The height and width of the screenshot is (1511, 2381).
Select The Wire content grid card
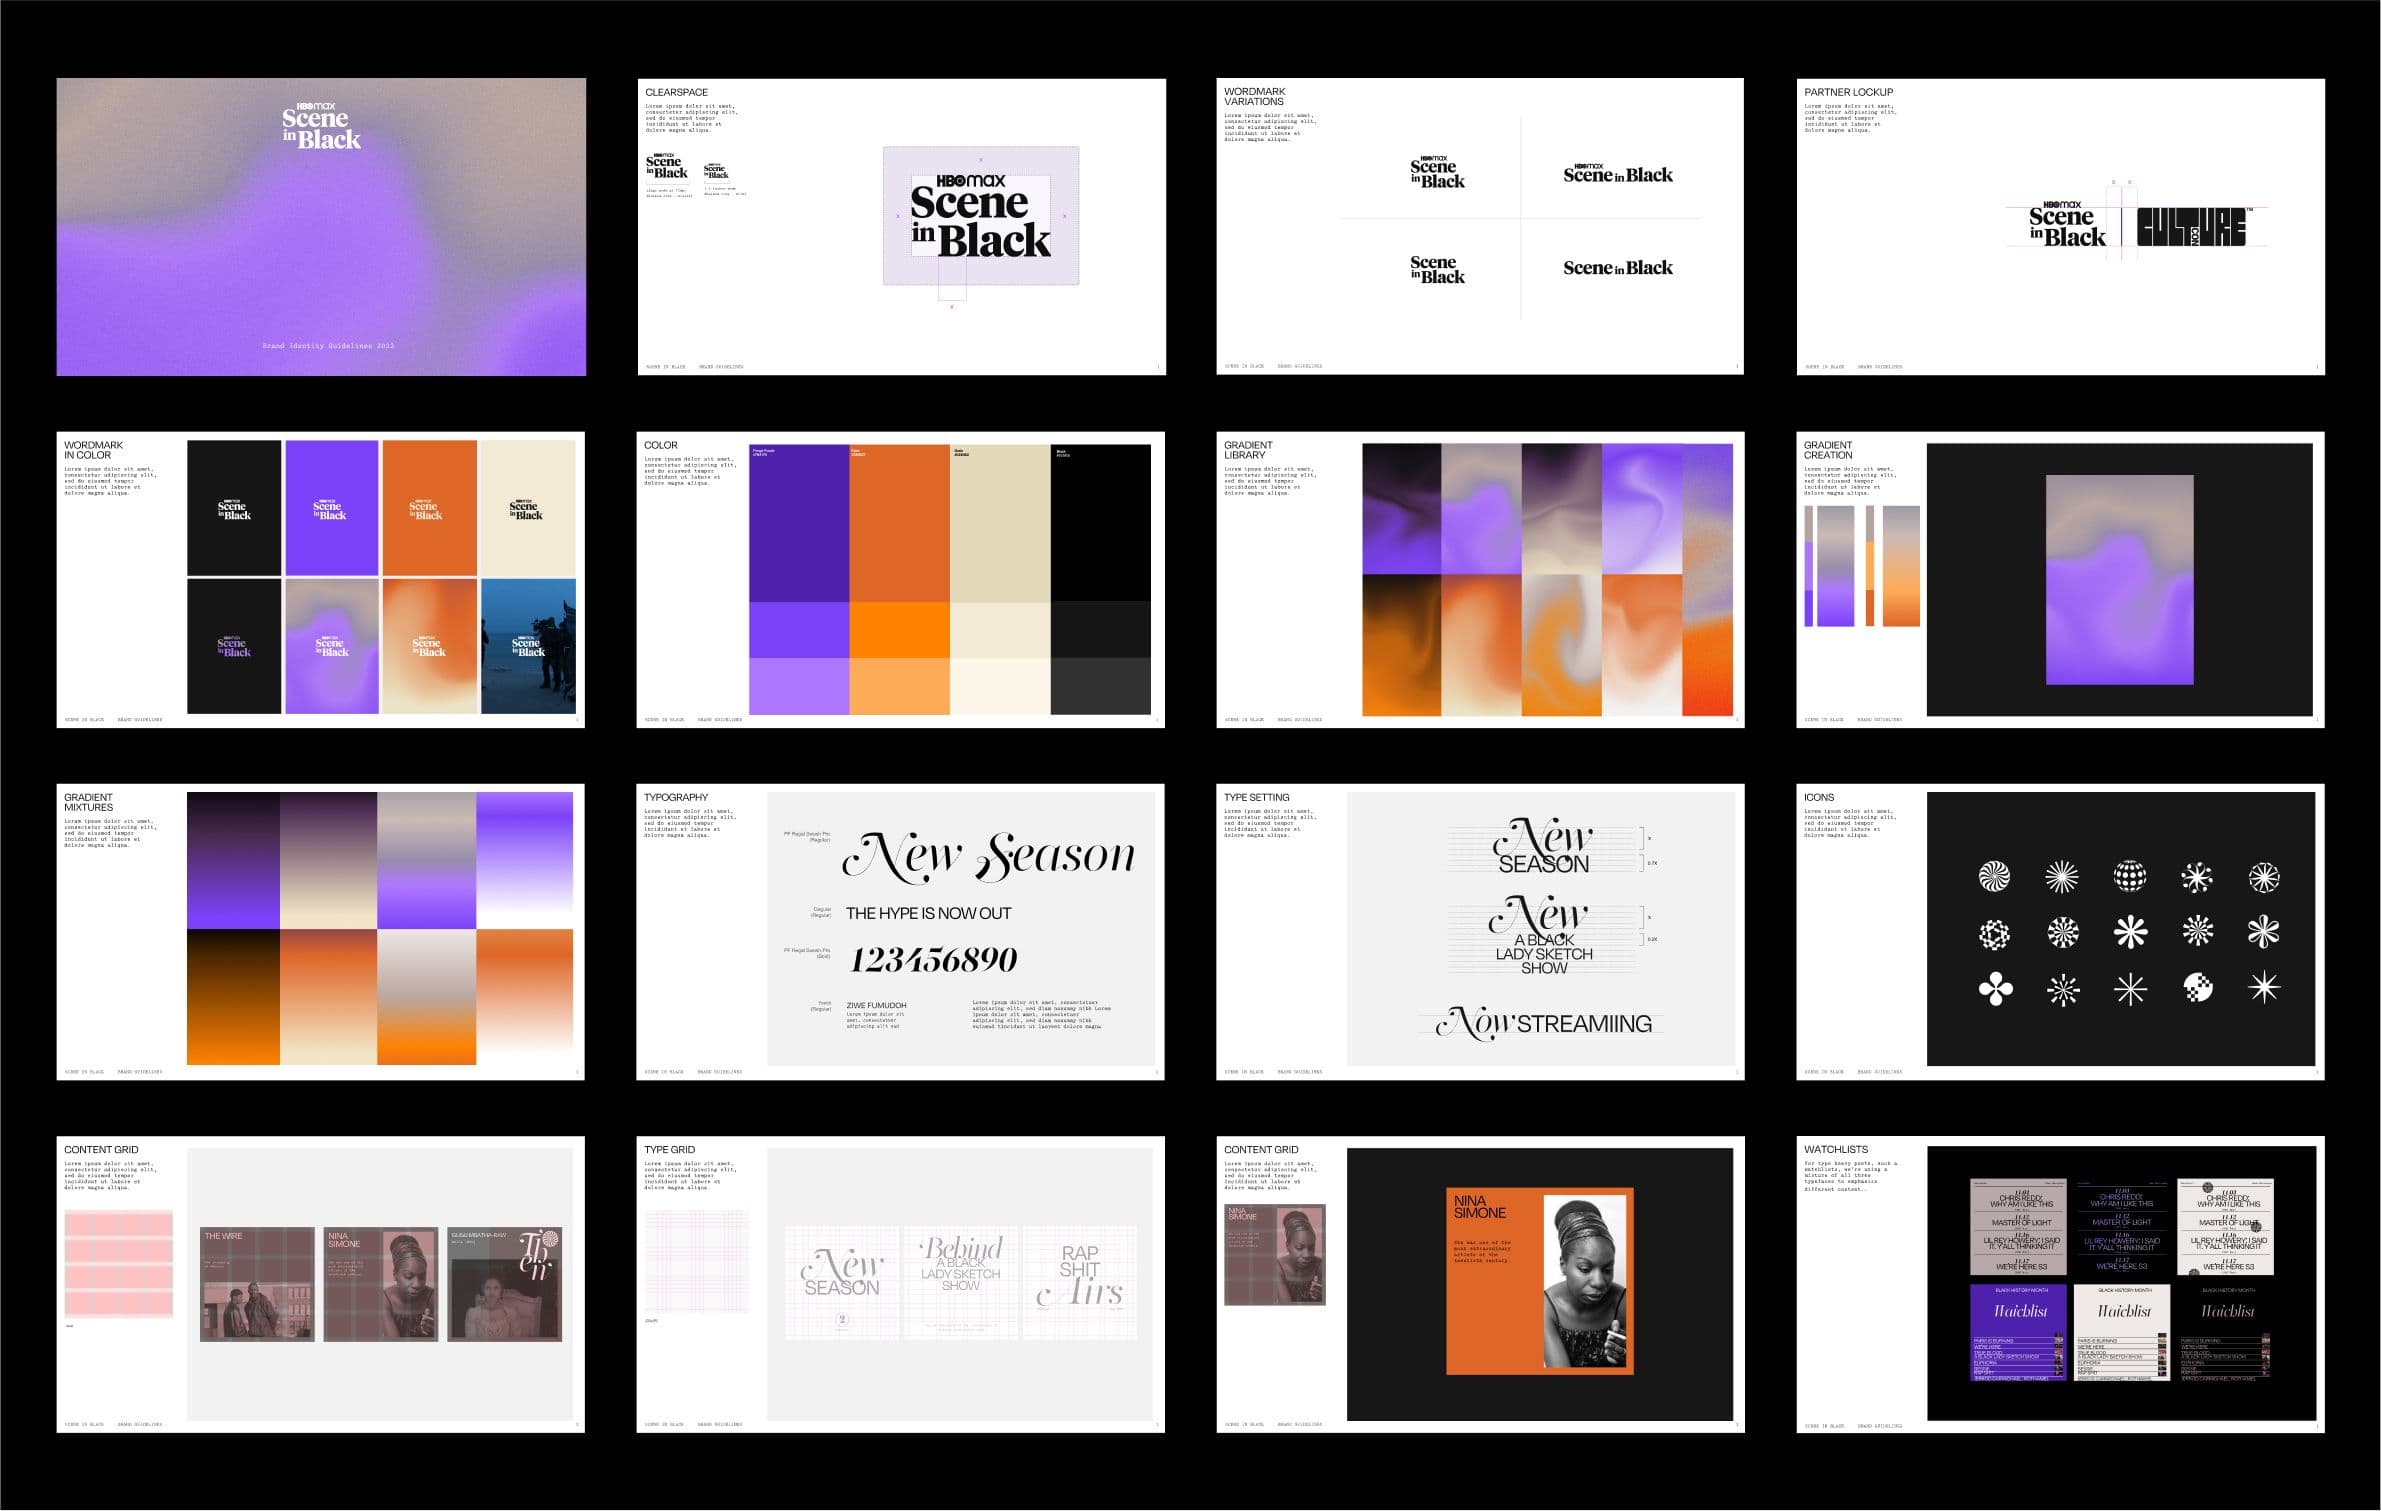[257, 1284]
